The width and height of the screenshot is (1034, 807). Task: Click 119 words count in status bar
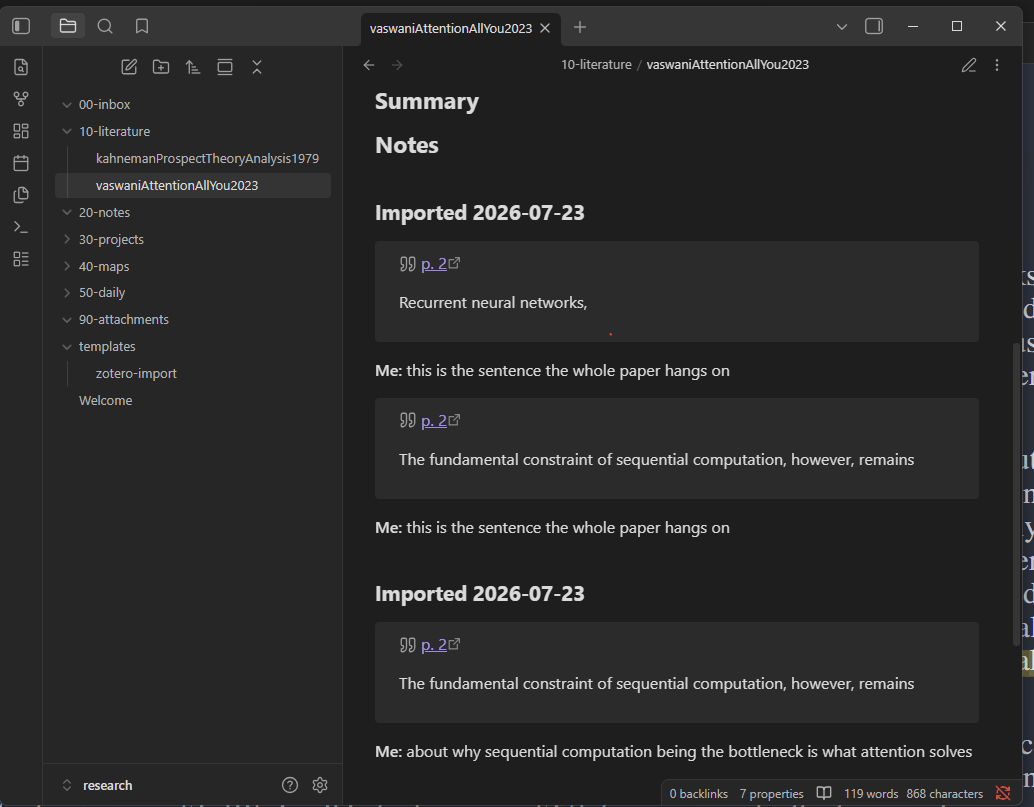[870, 794]
